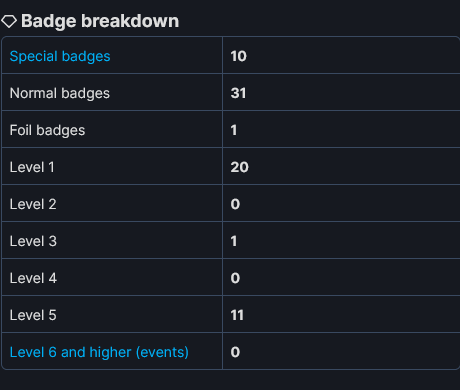Click the Normal badges count 31
Image resolution: width=460 pixels, height=390 pixels.
tap(238, 93)
